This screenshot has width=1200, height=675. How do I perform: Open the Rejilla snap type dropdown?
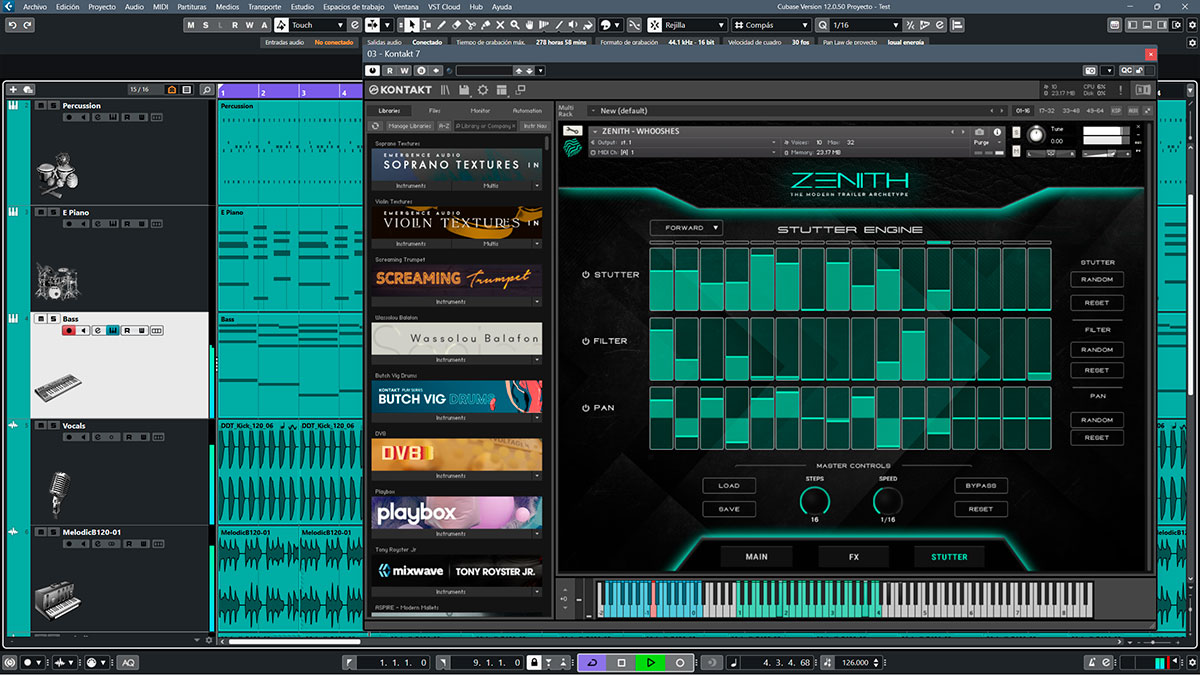tap(694, 25)
